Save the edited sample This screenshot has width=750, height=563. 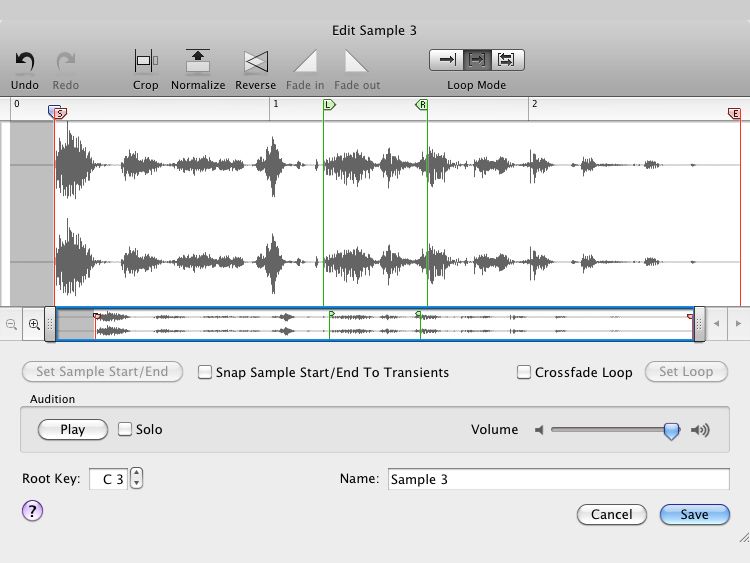pyautogui.click(x=695, y=515)
